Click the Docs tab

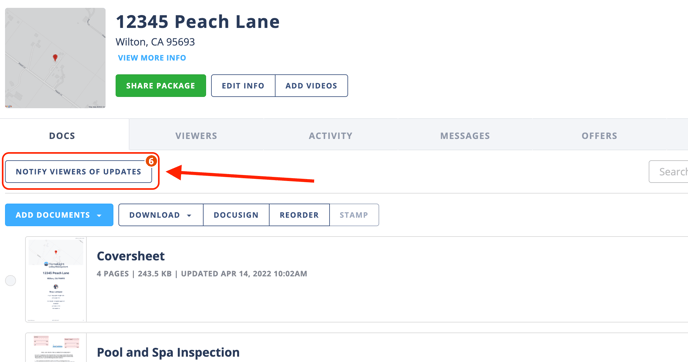tap(62, 136)
